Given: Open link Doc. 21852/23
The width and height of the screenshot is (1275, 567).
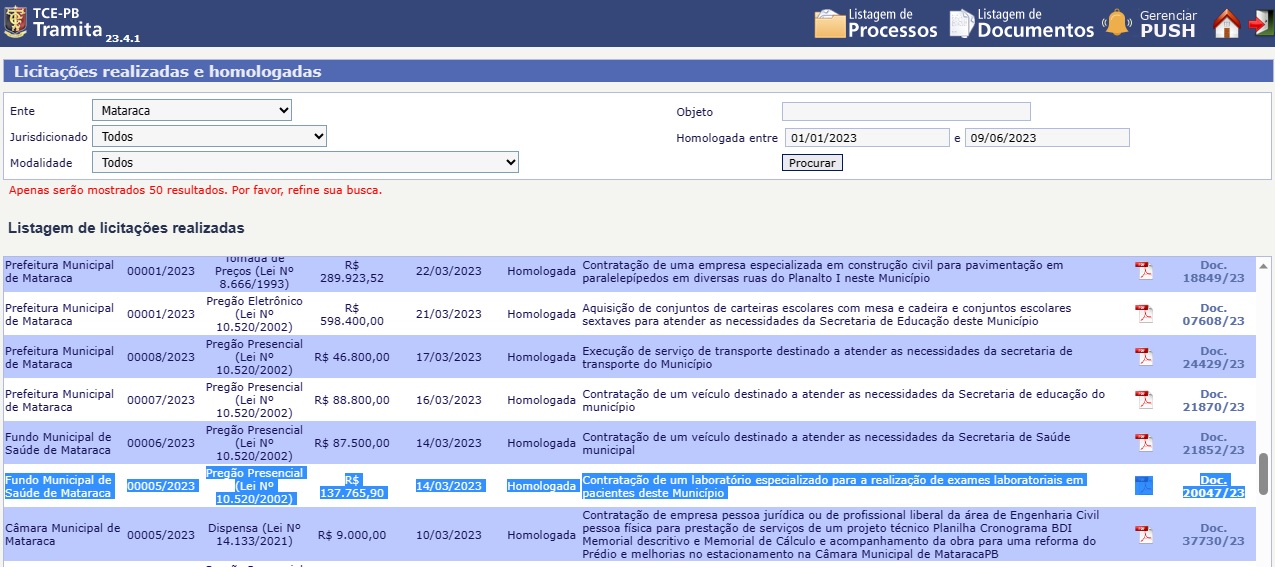Looking at the screenshot, I should (1213, 444).
